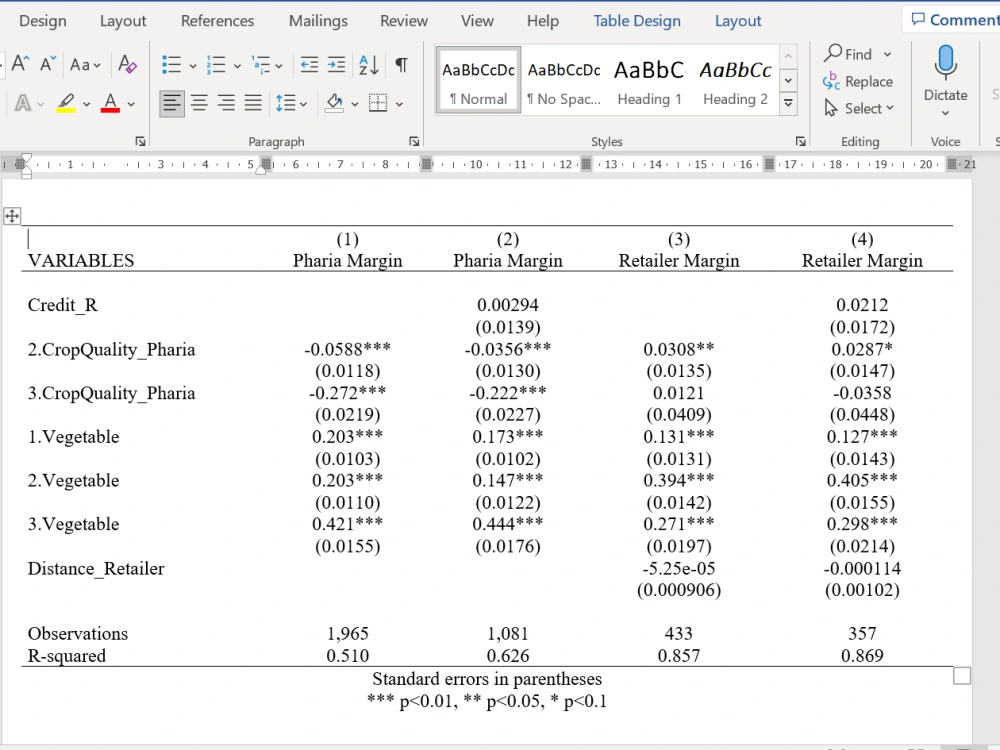This screenshot has height=750, width=1000.
Task: Expand line spacing dropdown arrow
Action: (304, 104)
